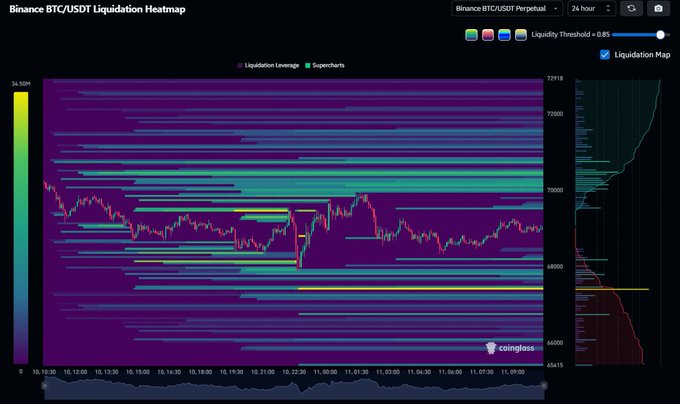The height and width of the screenshot is (404, 680).
Task: Select the red-pink color theme swatch
Action: coord(488,35)
